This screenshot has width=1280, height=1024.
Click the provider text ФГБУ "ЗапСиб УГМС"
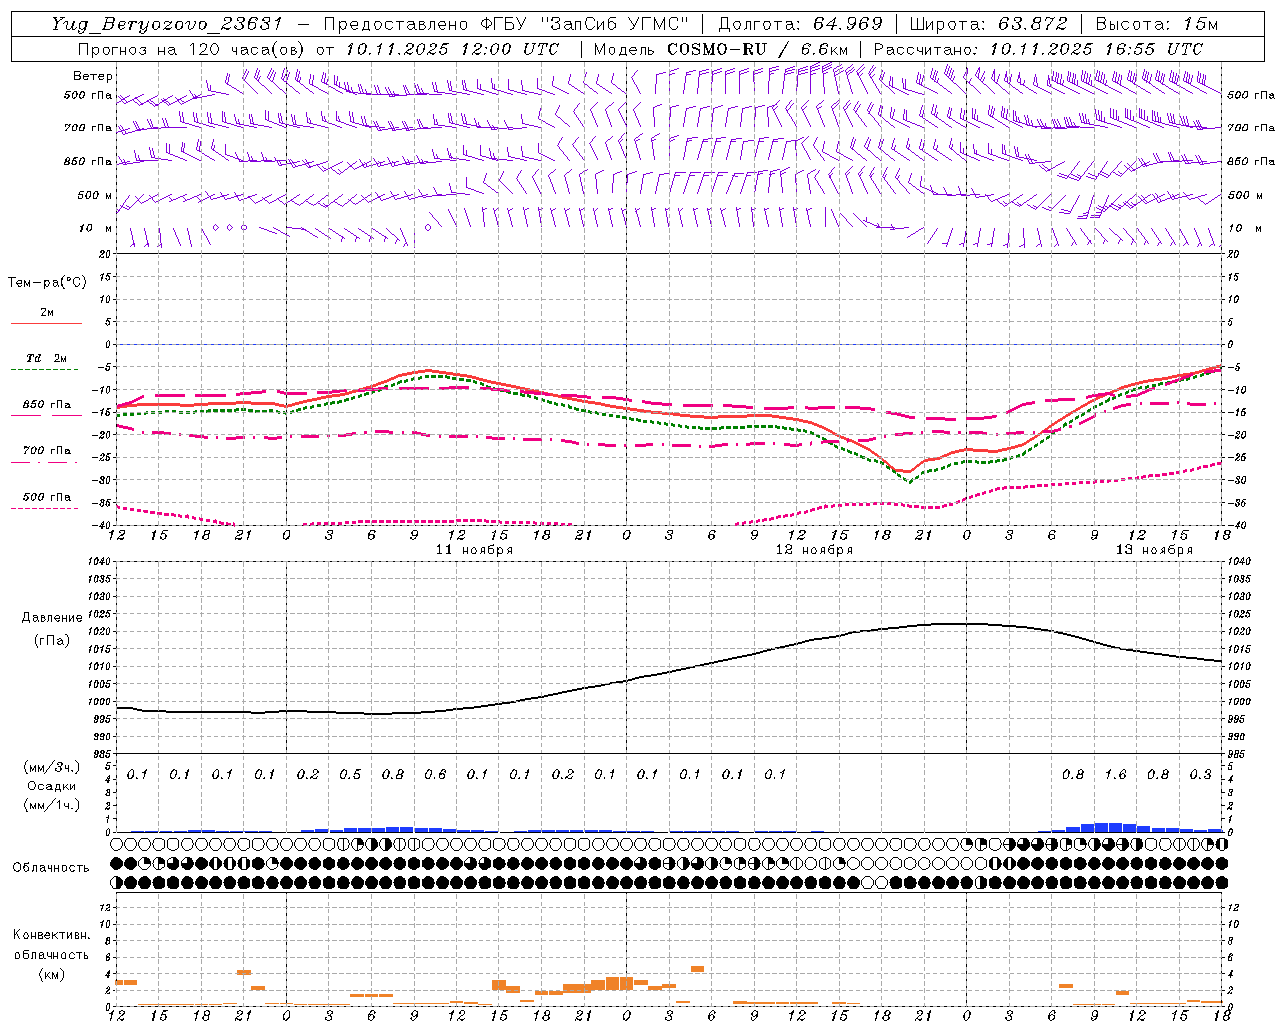coord(586,24)
